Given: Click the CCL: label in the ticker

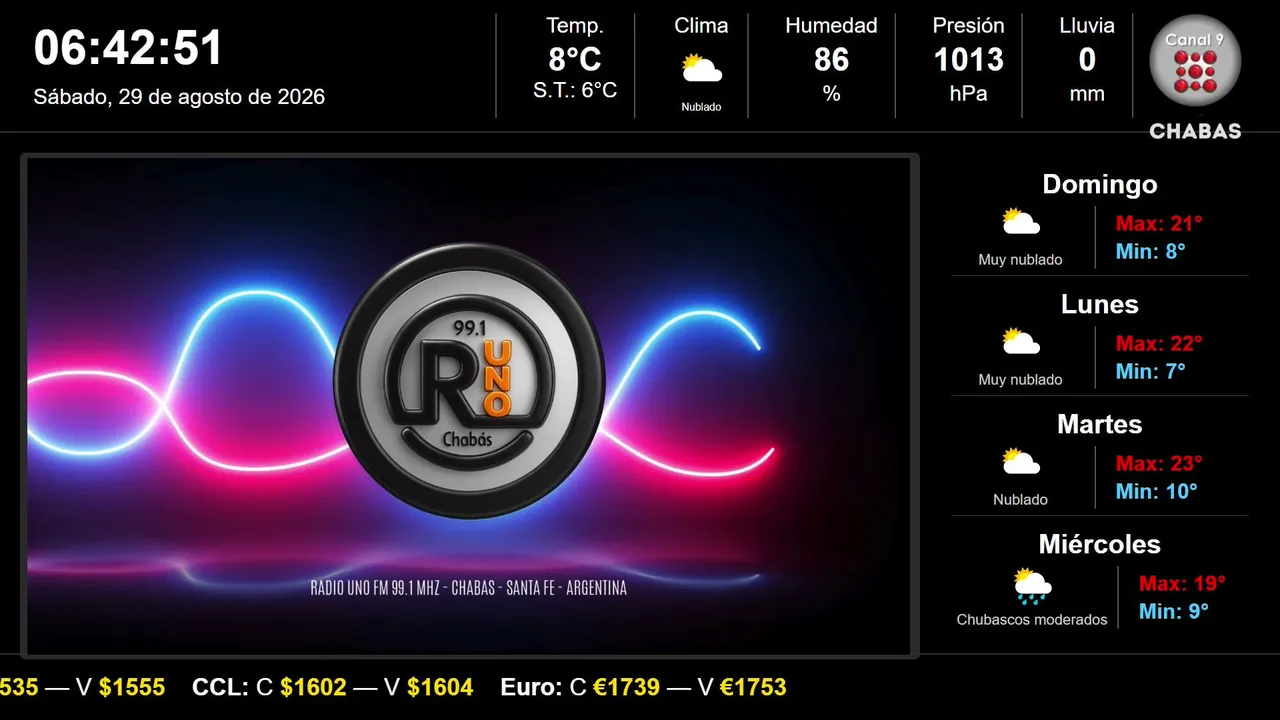Looking at the screenshot, I should tap(220, 687).
